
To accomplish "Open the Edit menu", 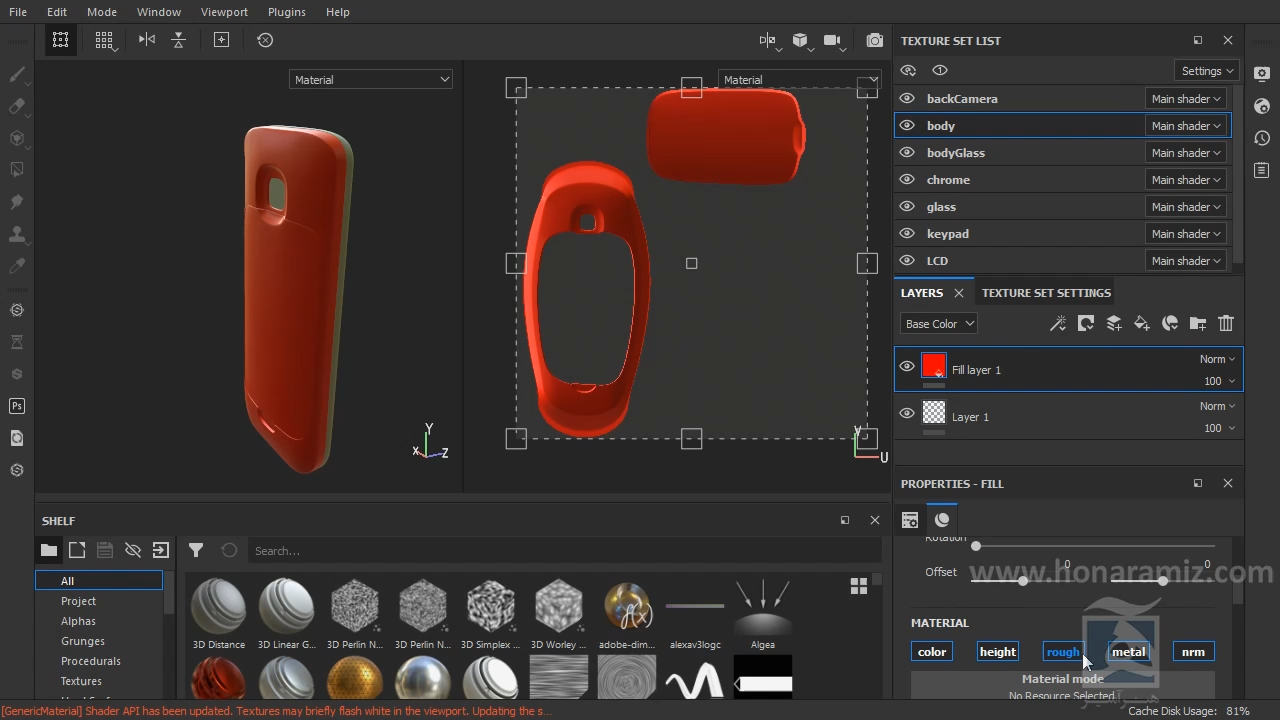I will click(x=57, y=12).
